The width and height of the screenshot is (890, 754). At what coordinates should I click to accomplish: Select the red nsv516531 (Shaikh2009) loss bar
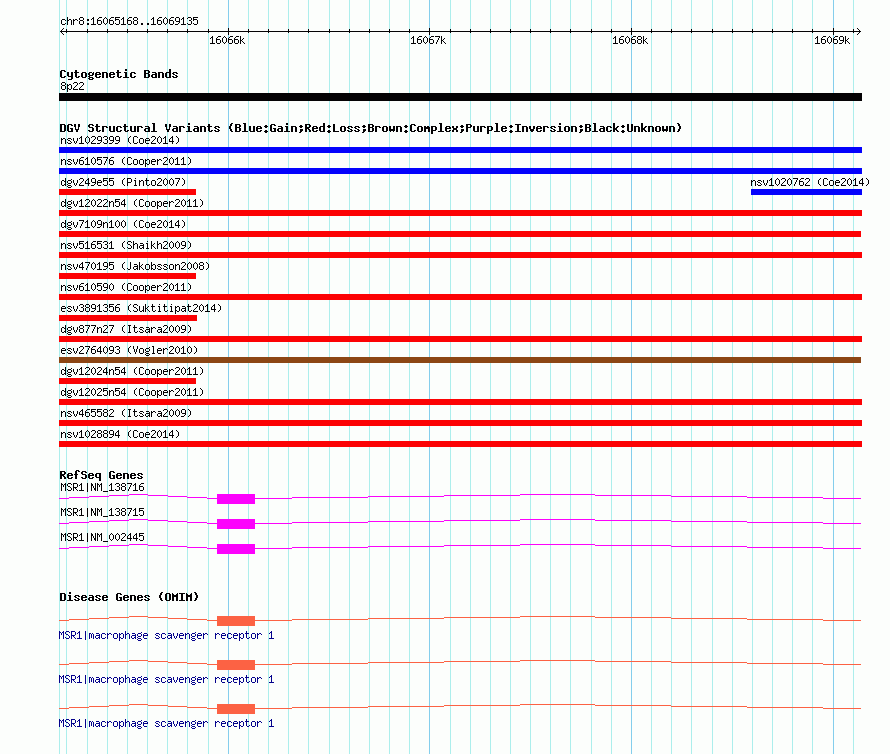(x=460, y=255)
